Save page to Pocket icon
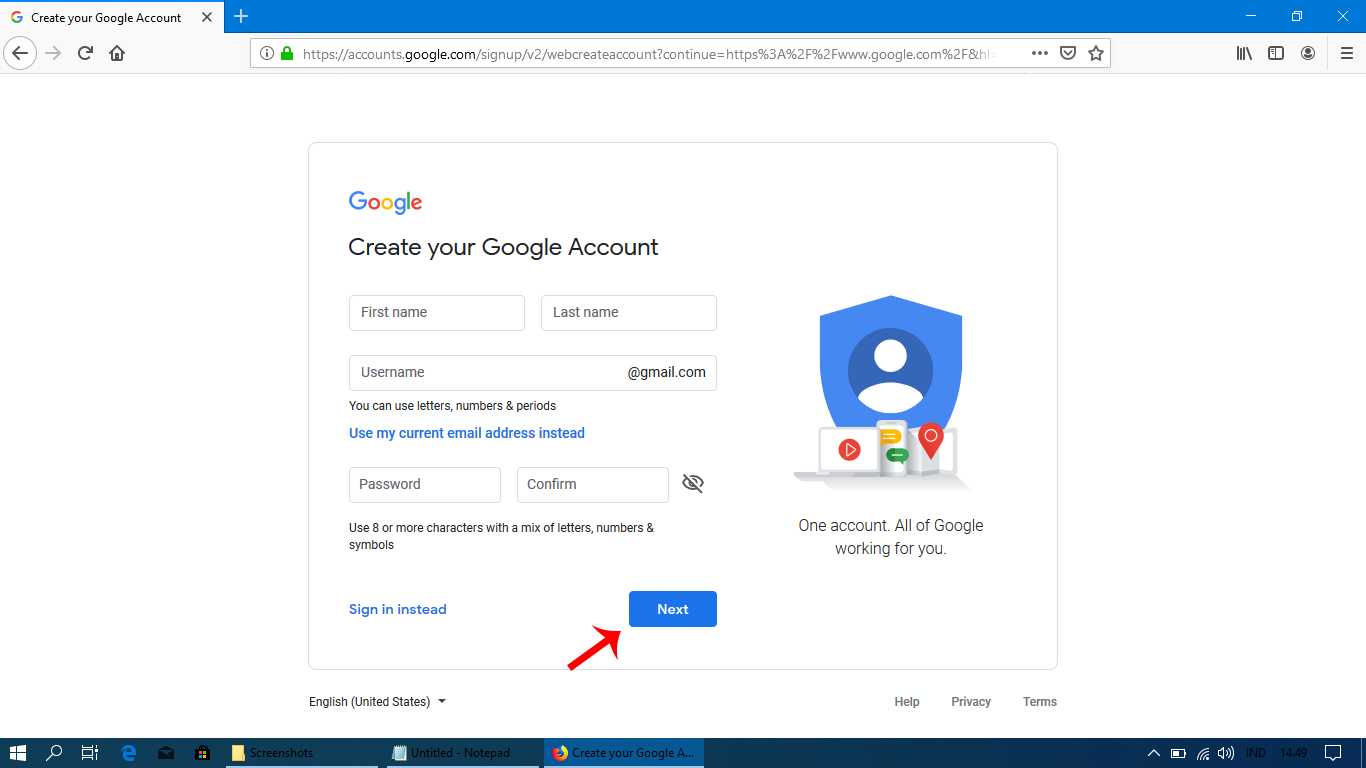Screen dimensions: 1366x768 (1068, 54)
